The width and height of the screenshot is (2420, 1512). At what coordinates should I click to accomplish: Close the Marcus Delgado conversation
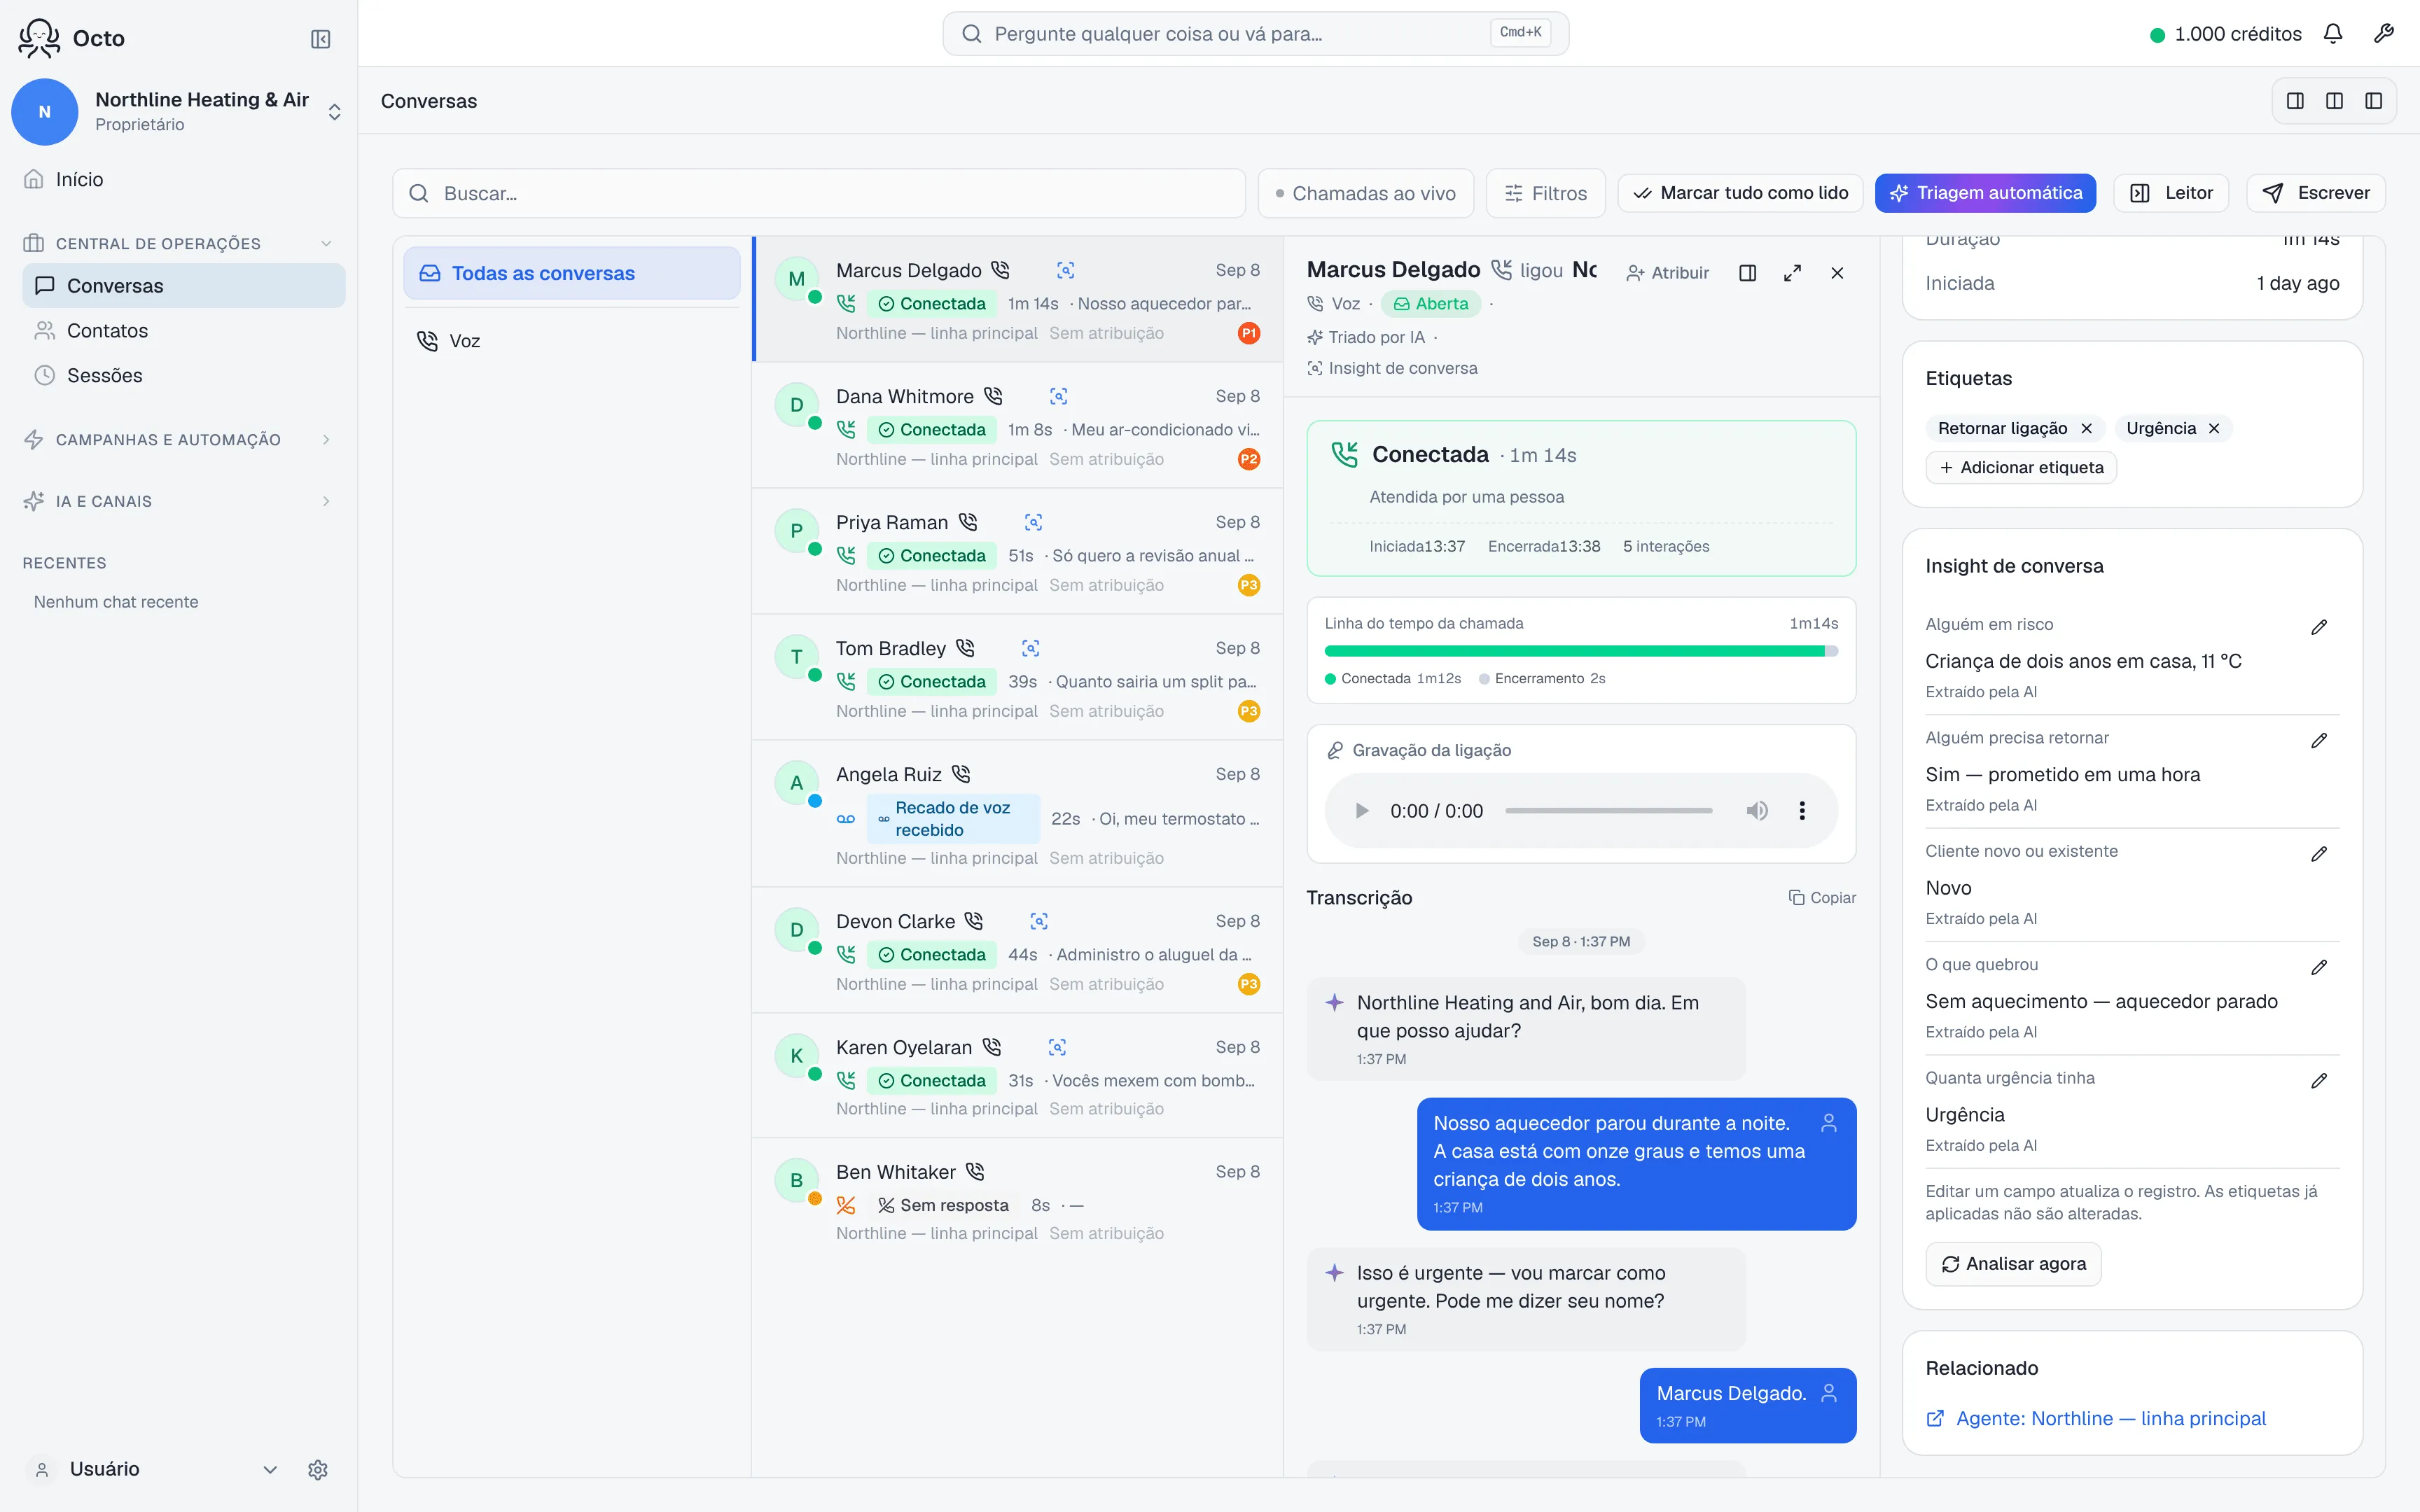pyautogui.click(x=1837, y=273)
